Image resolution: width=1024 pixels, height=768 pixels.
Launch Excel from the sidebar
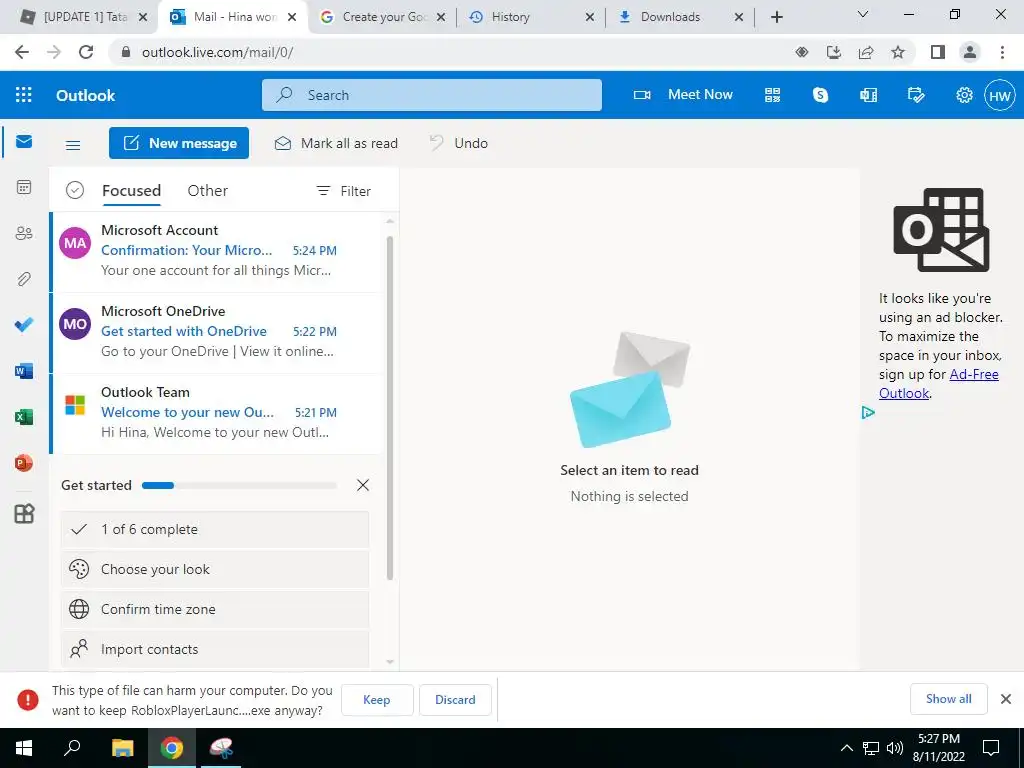[x=24, y=417]
